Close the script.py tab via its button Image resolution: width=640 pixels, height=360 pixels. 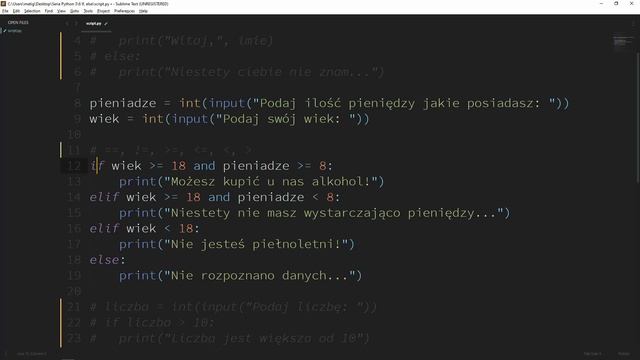coord(106,24)
